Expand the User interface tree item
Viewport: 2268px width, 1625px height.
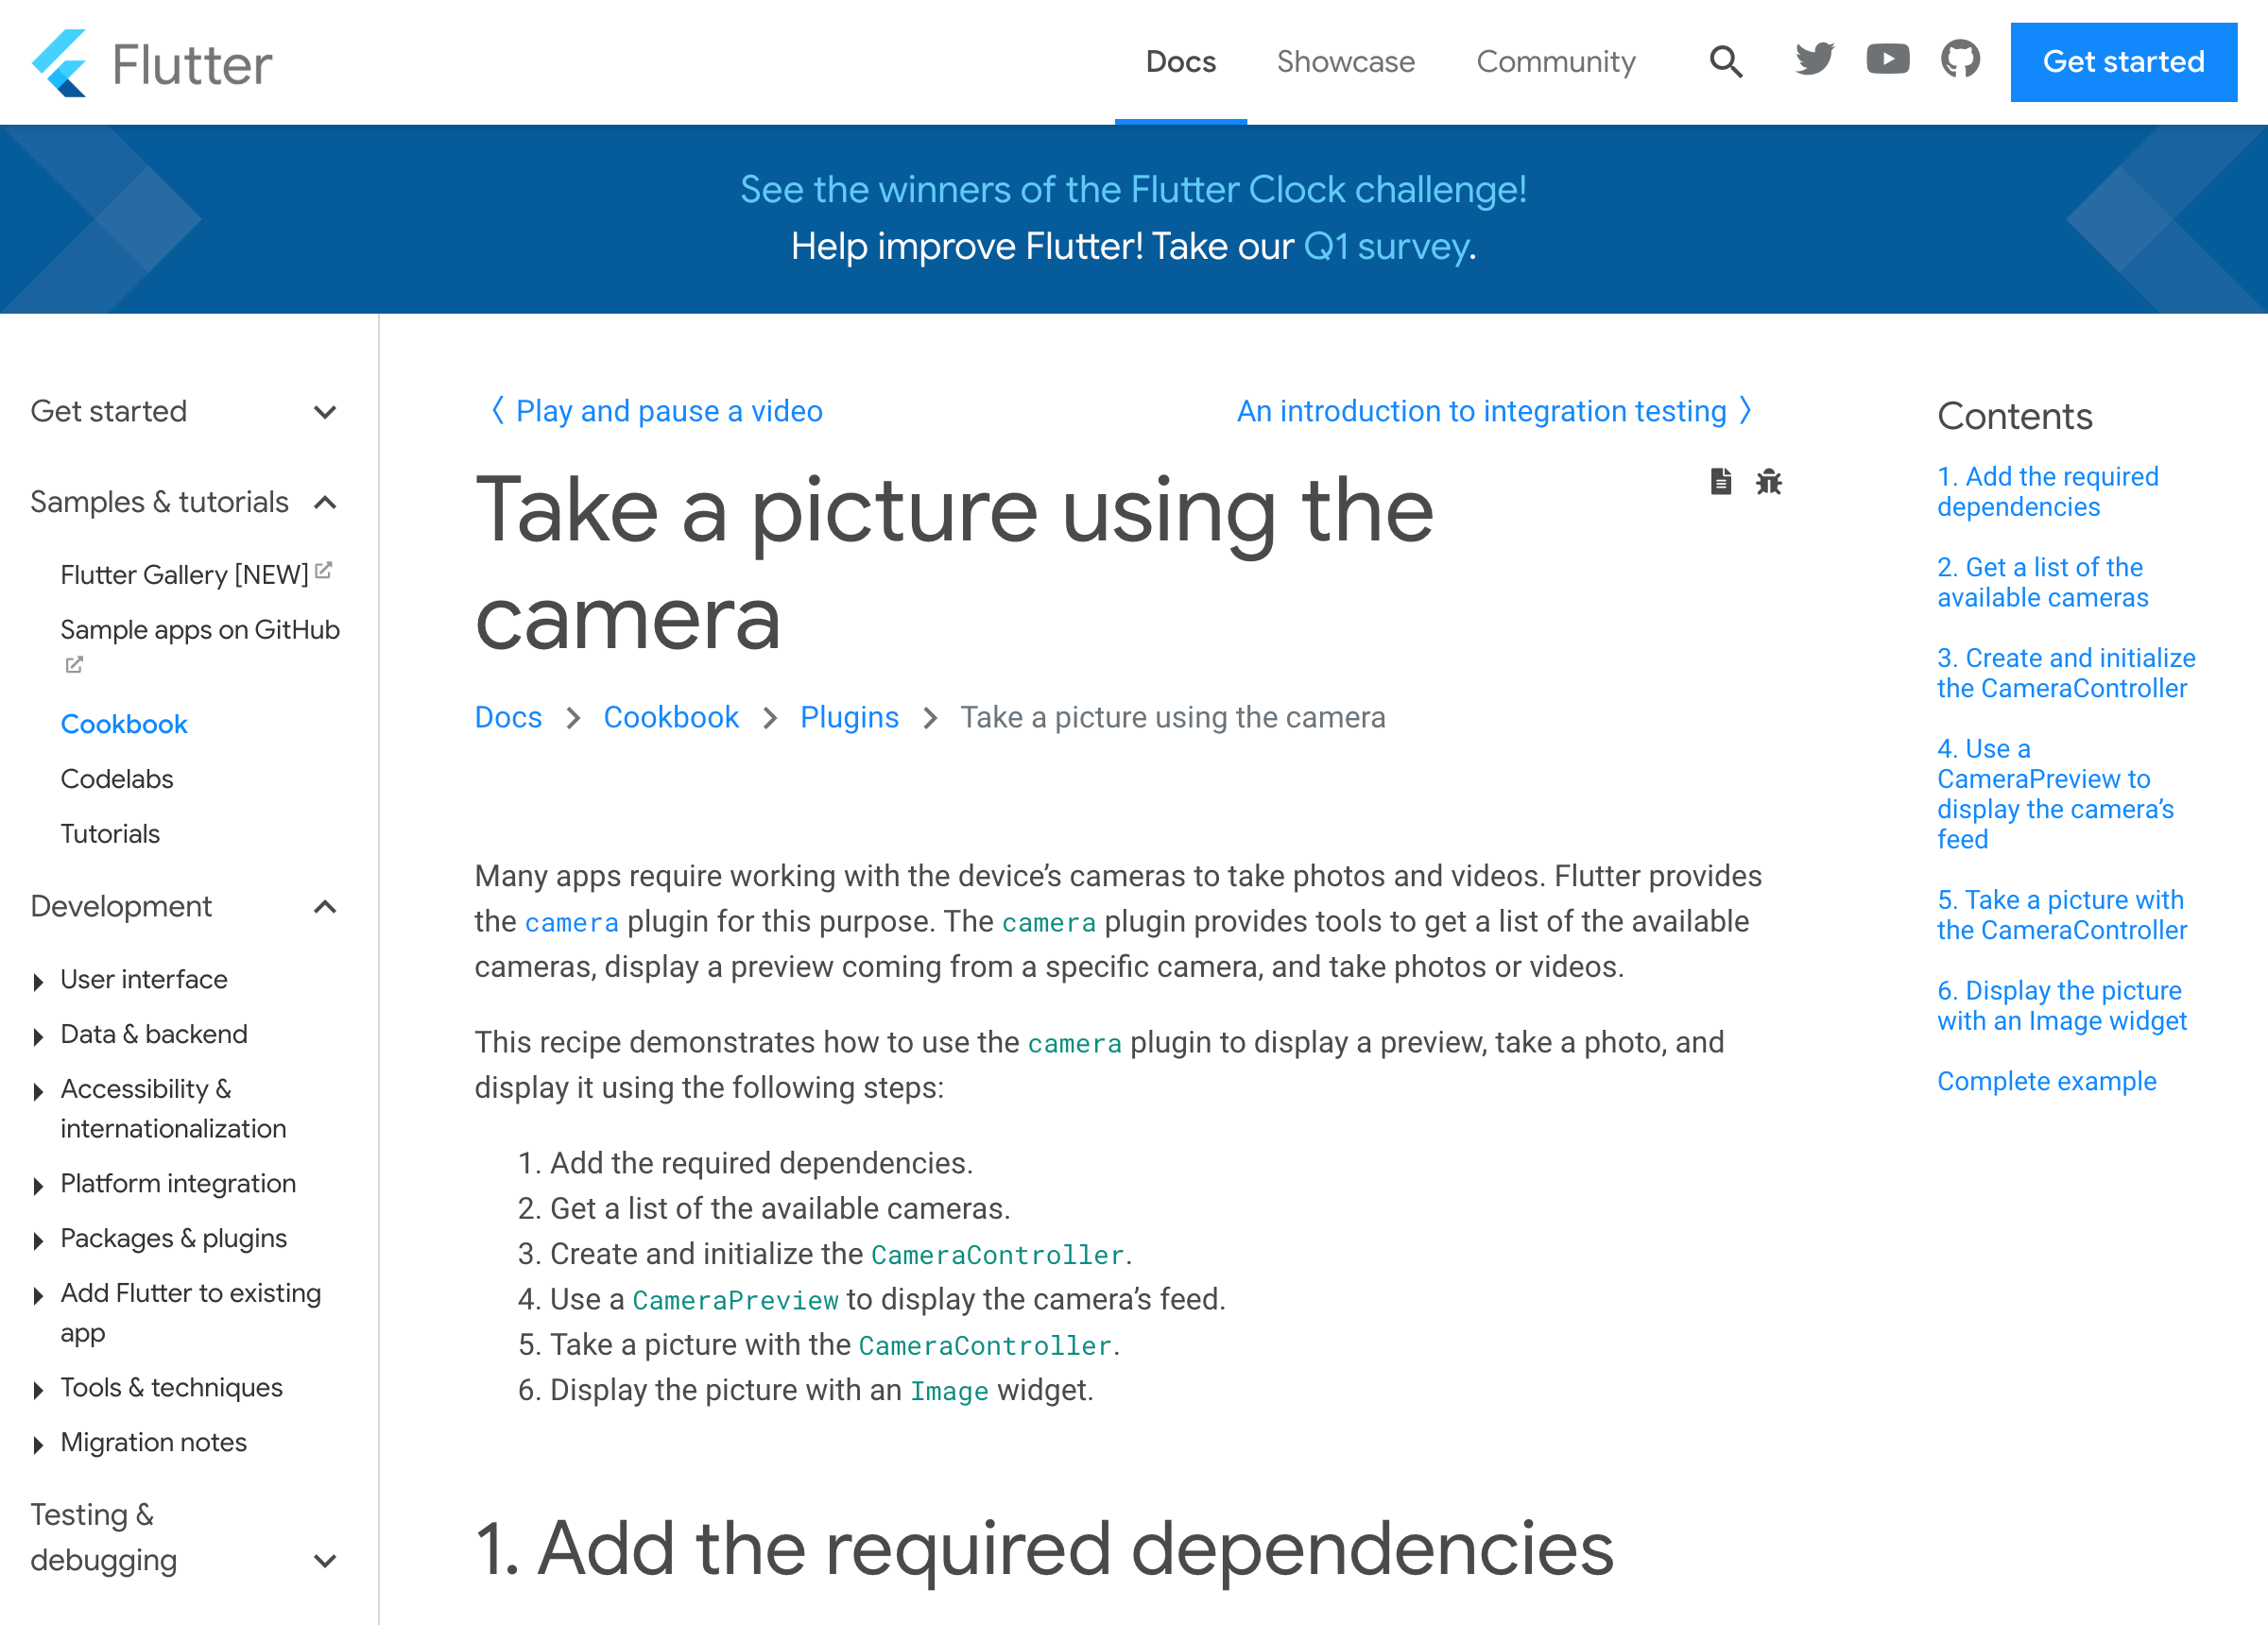38,981
